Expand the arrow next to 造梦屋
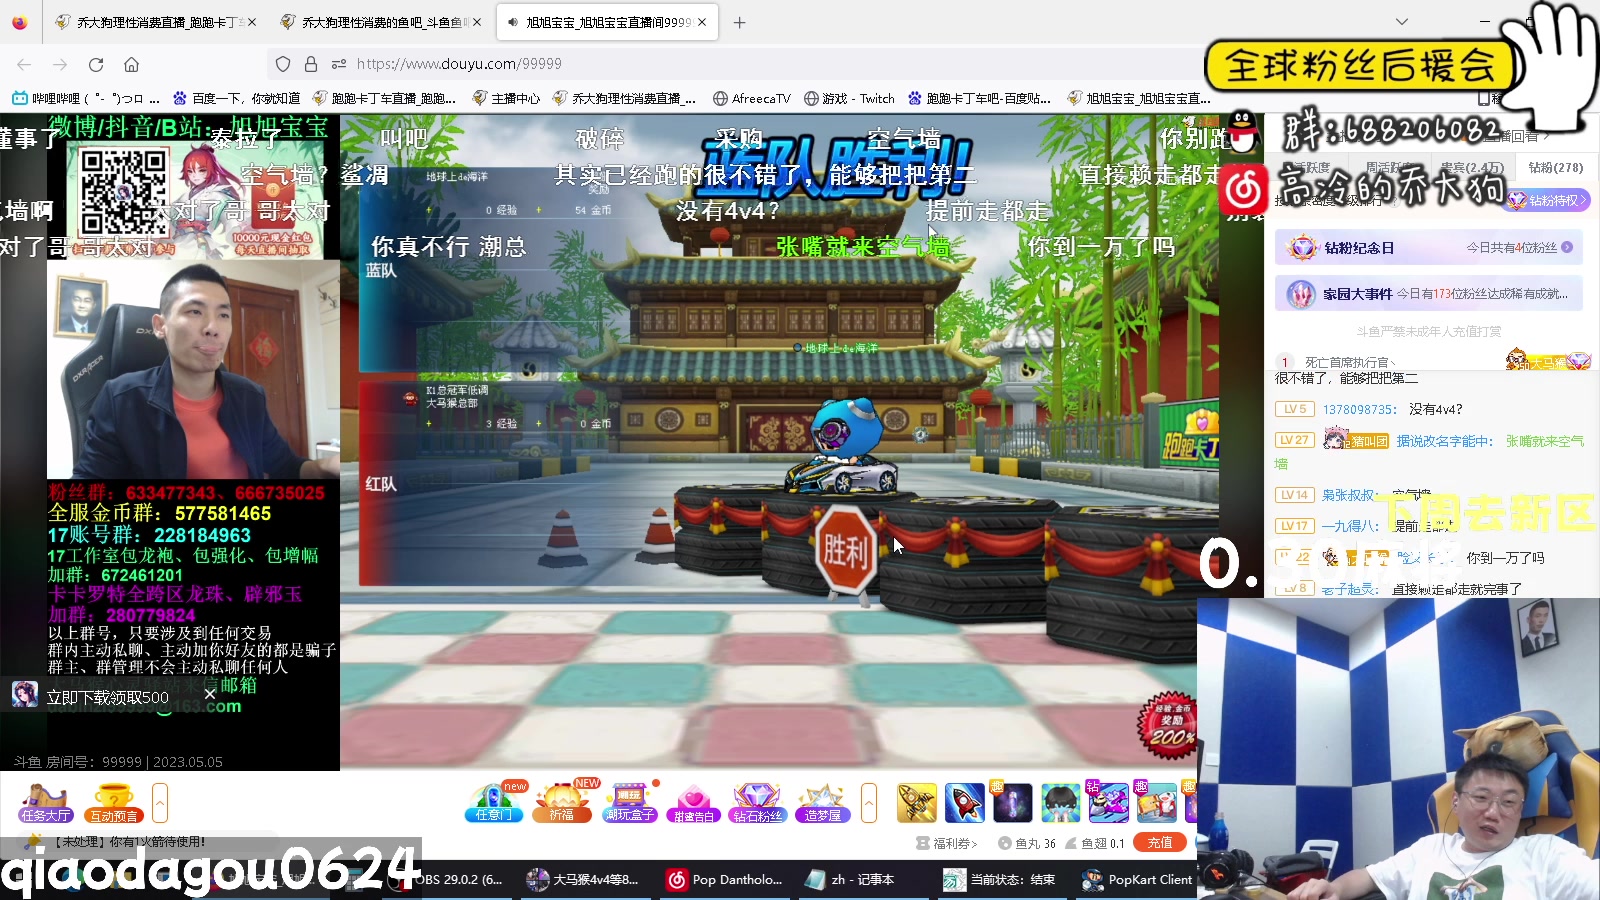This screenshot has height=900, width=1600. [x=869, y=803]
